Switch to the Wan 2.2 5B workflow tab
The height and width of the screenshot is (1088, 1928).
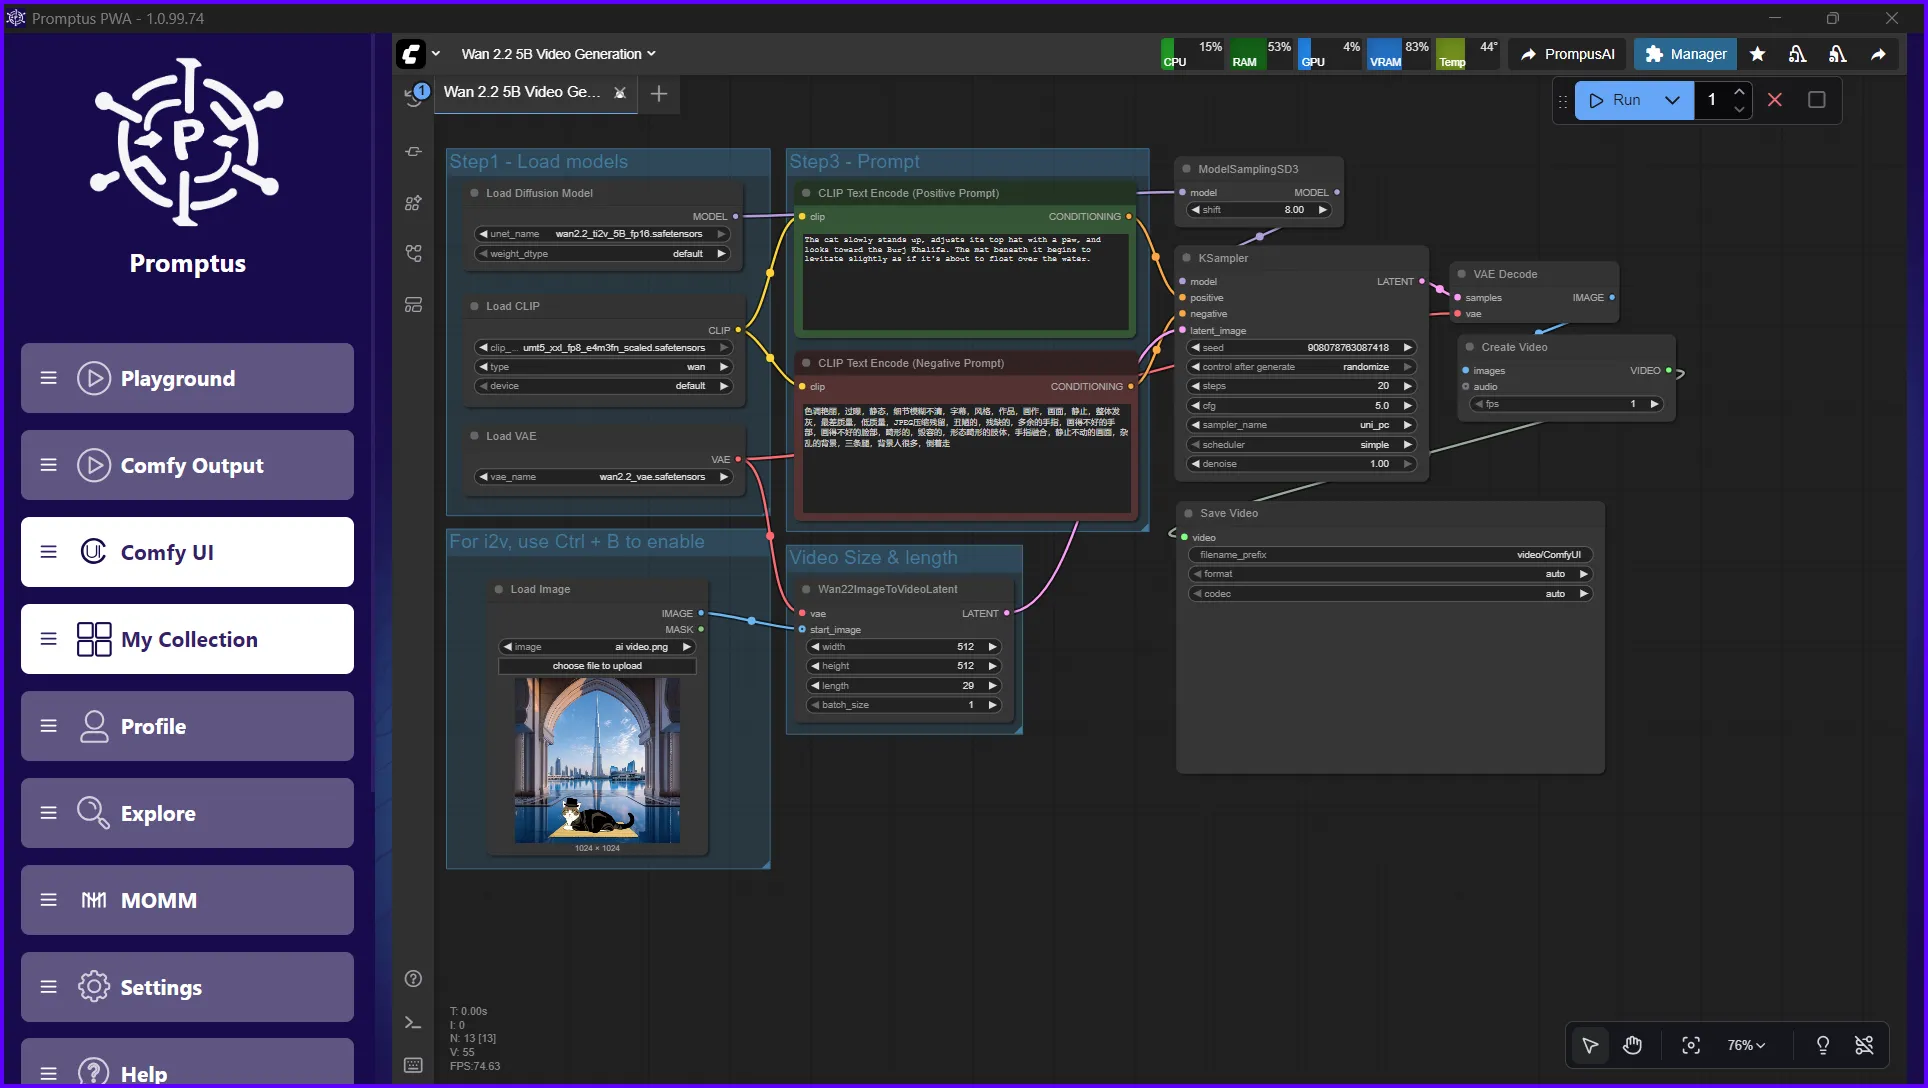(x=523, y=92)
